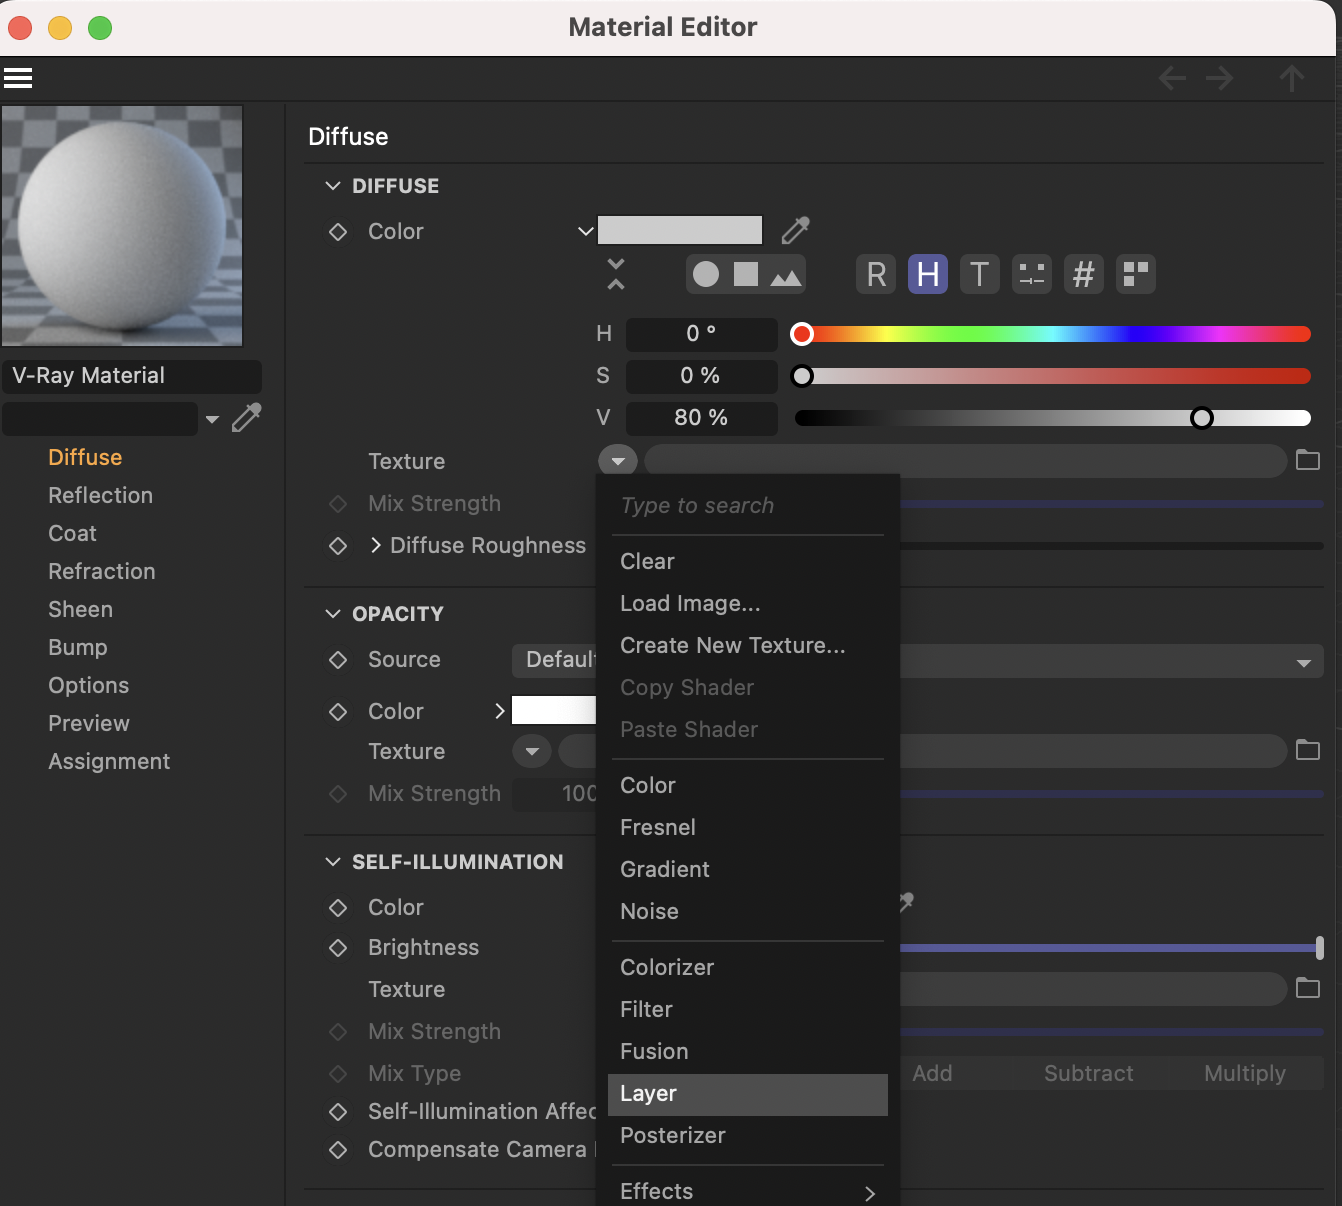Choose the Noise shader entry
Viewport: 1342px width, 1206px height.
[x=748, y=912]
